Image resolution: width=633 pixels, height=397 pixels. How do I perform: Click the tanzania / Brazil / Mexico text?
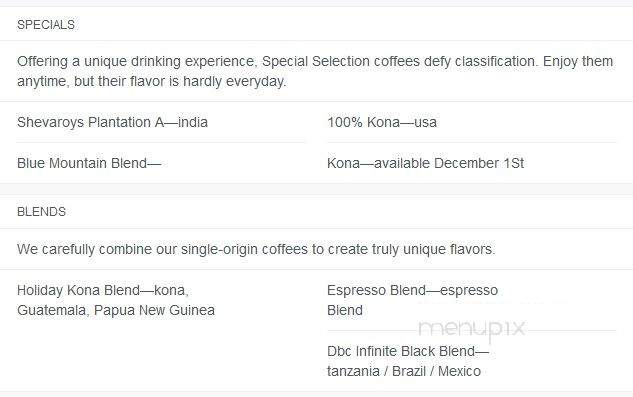404,371
